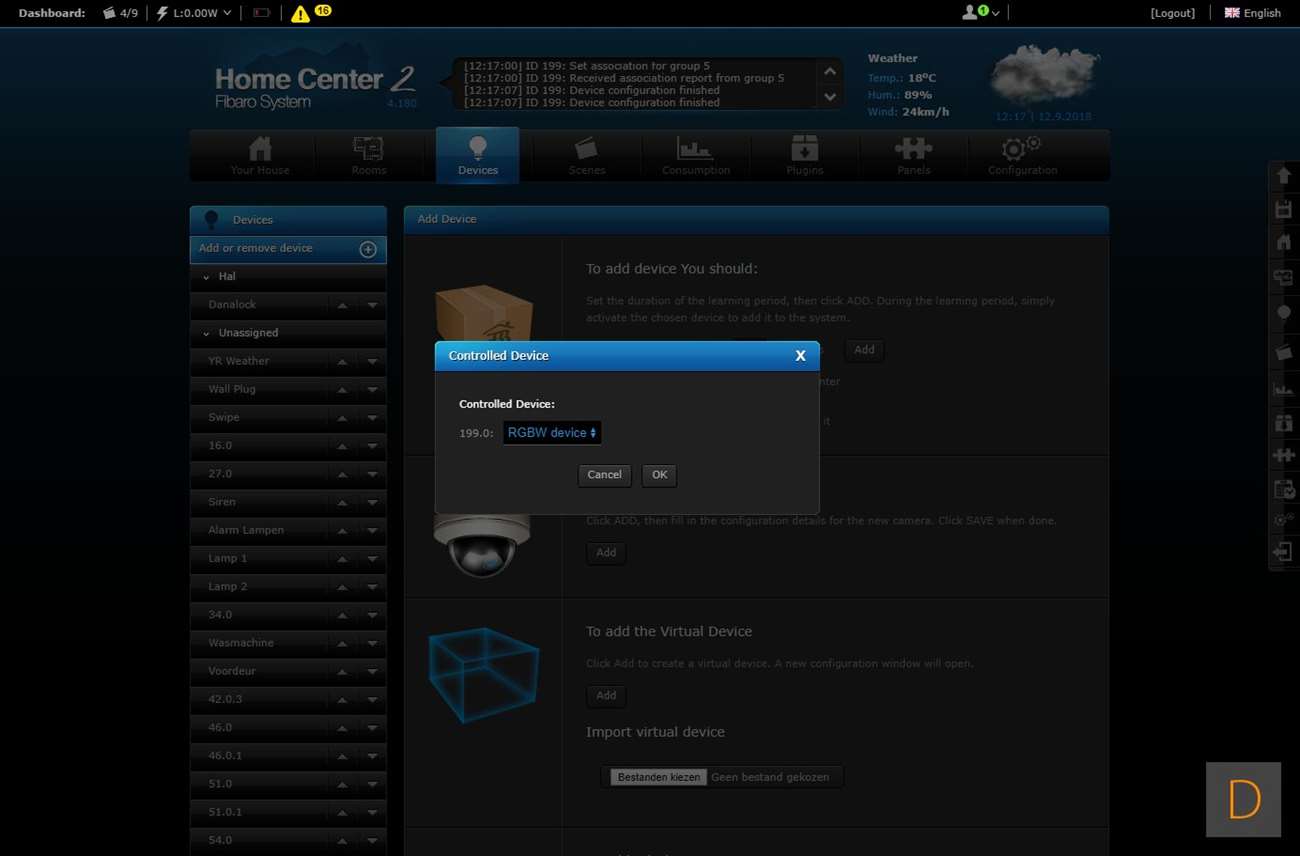Click the house icon in the right sidebar
The width and height of the screenshot is (1300, 856).
pyautogui.click(x=1284, y=242)
